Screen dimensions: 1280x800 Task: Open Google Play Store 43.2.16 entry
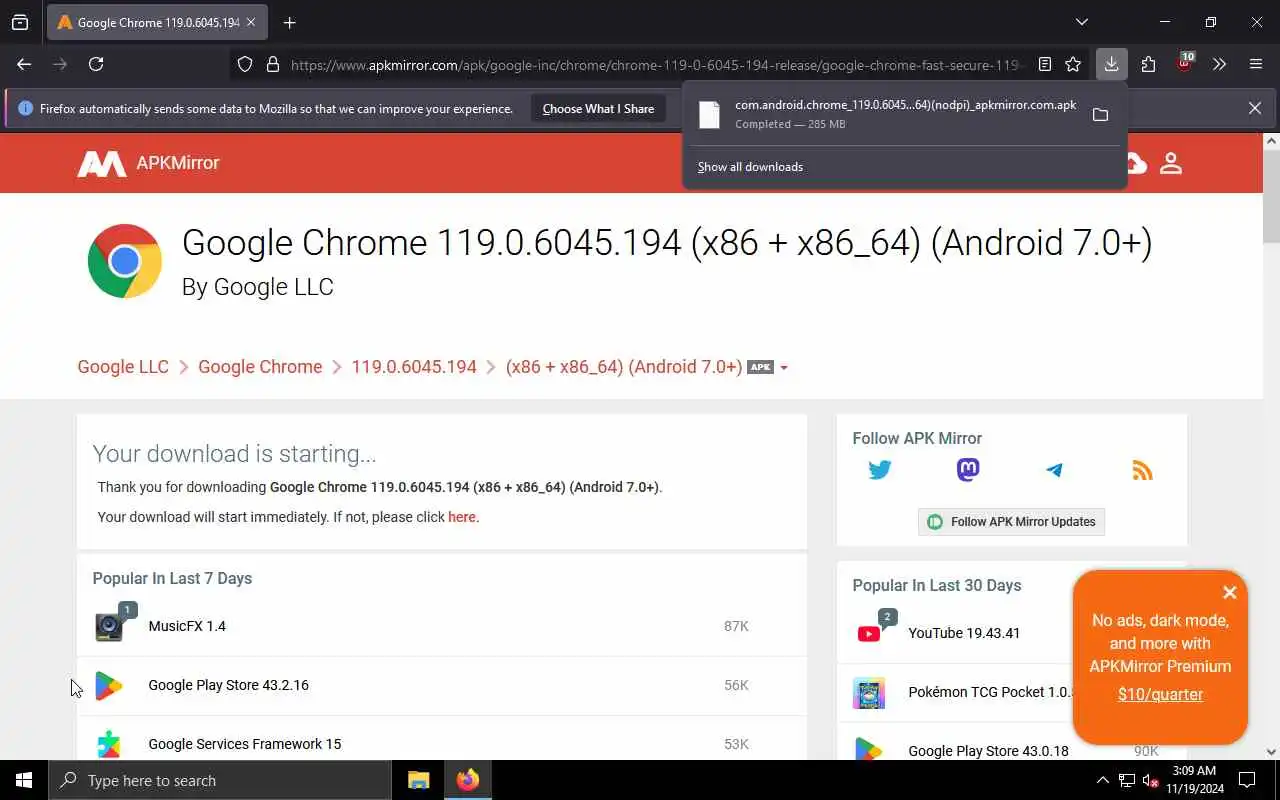pos(228,685)
